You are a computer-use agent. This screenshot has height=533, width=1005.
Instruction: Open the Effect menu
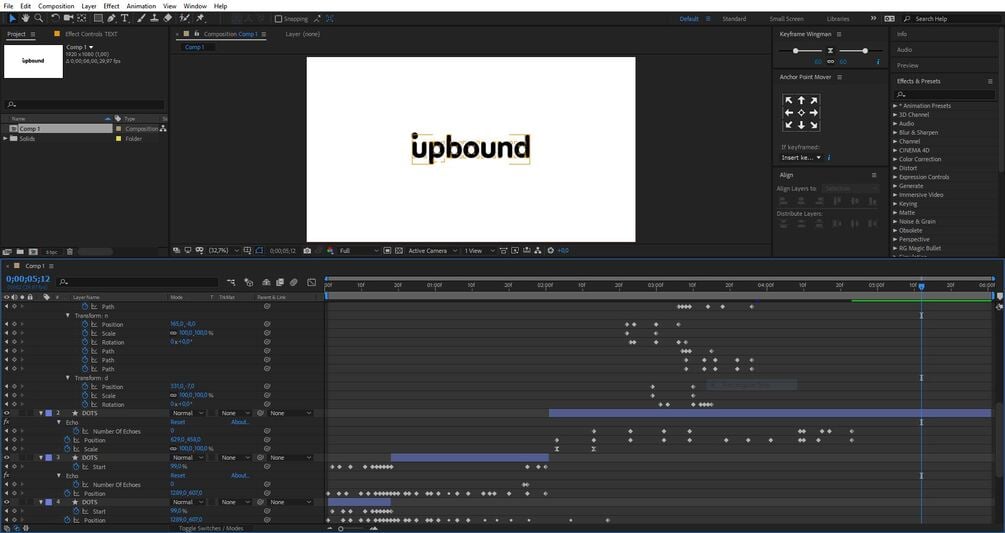point(112,6)
